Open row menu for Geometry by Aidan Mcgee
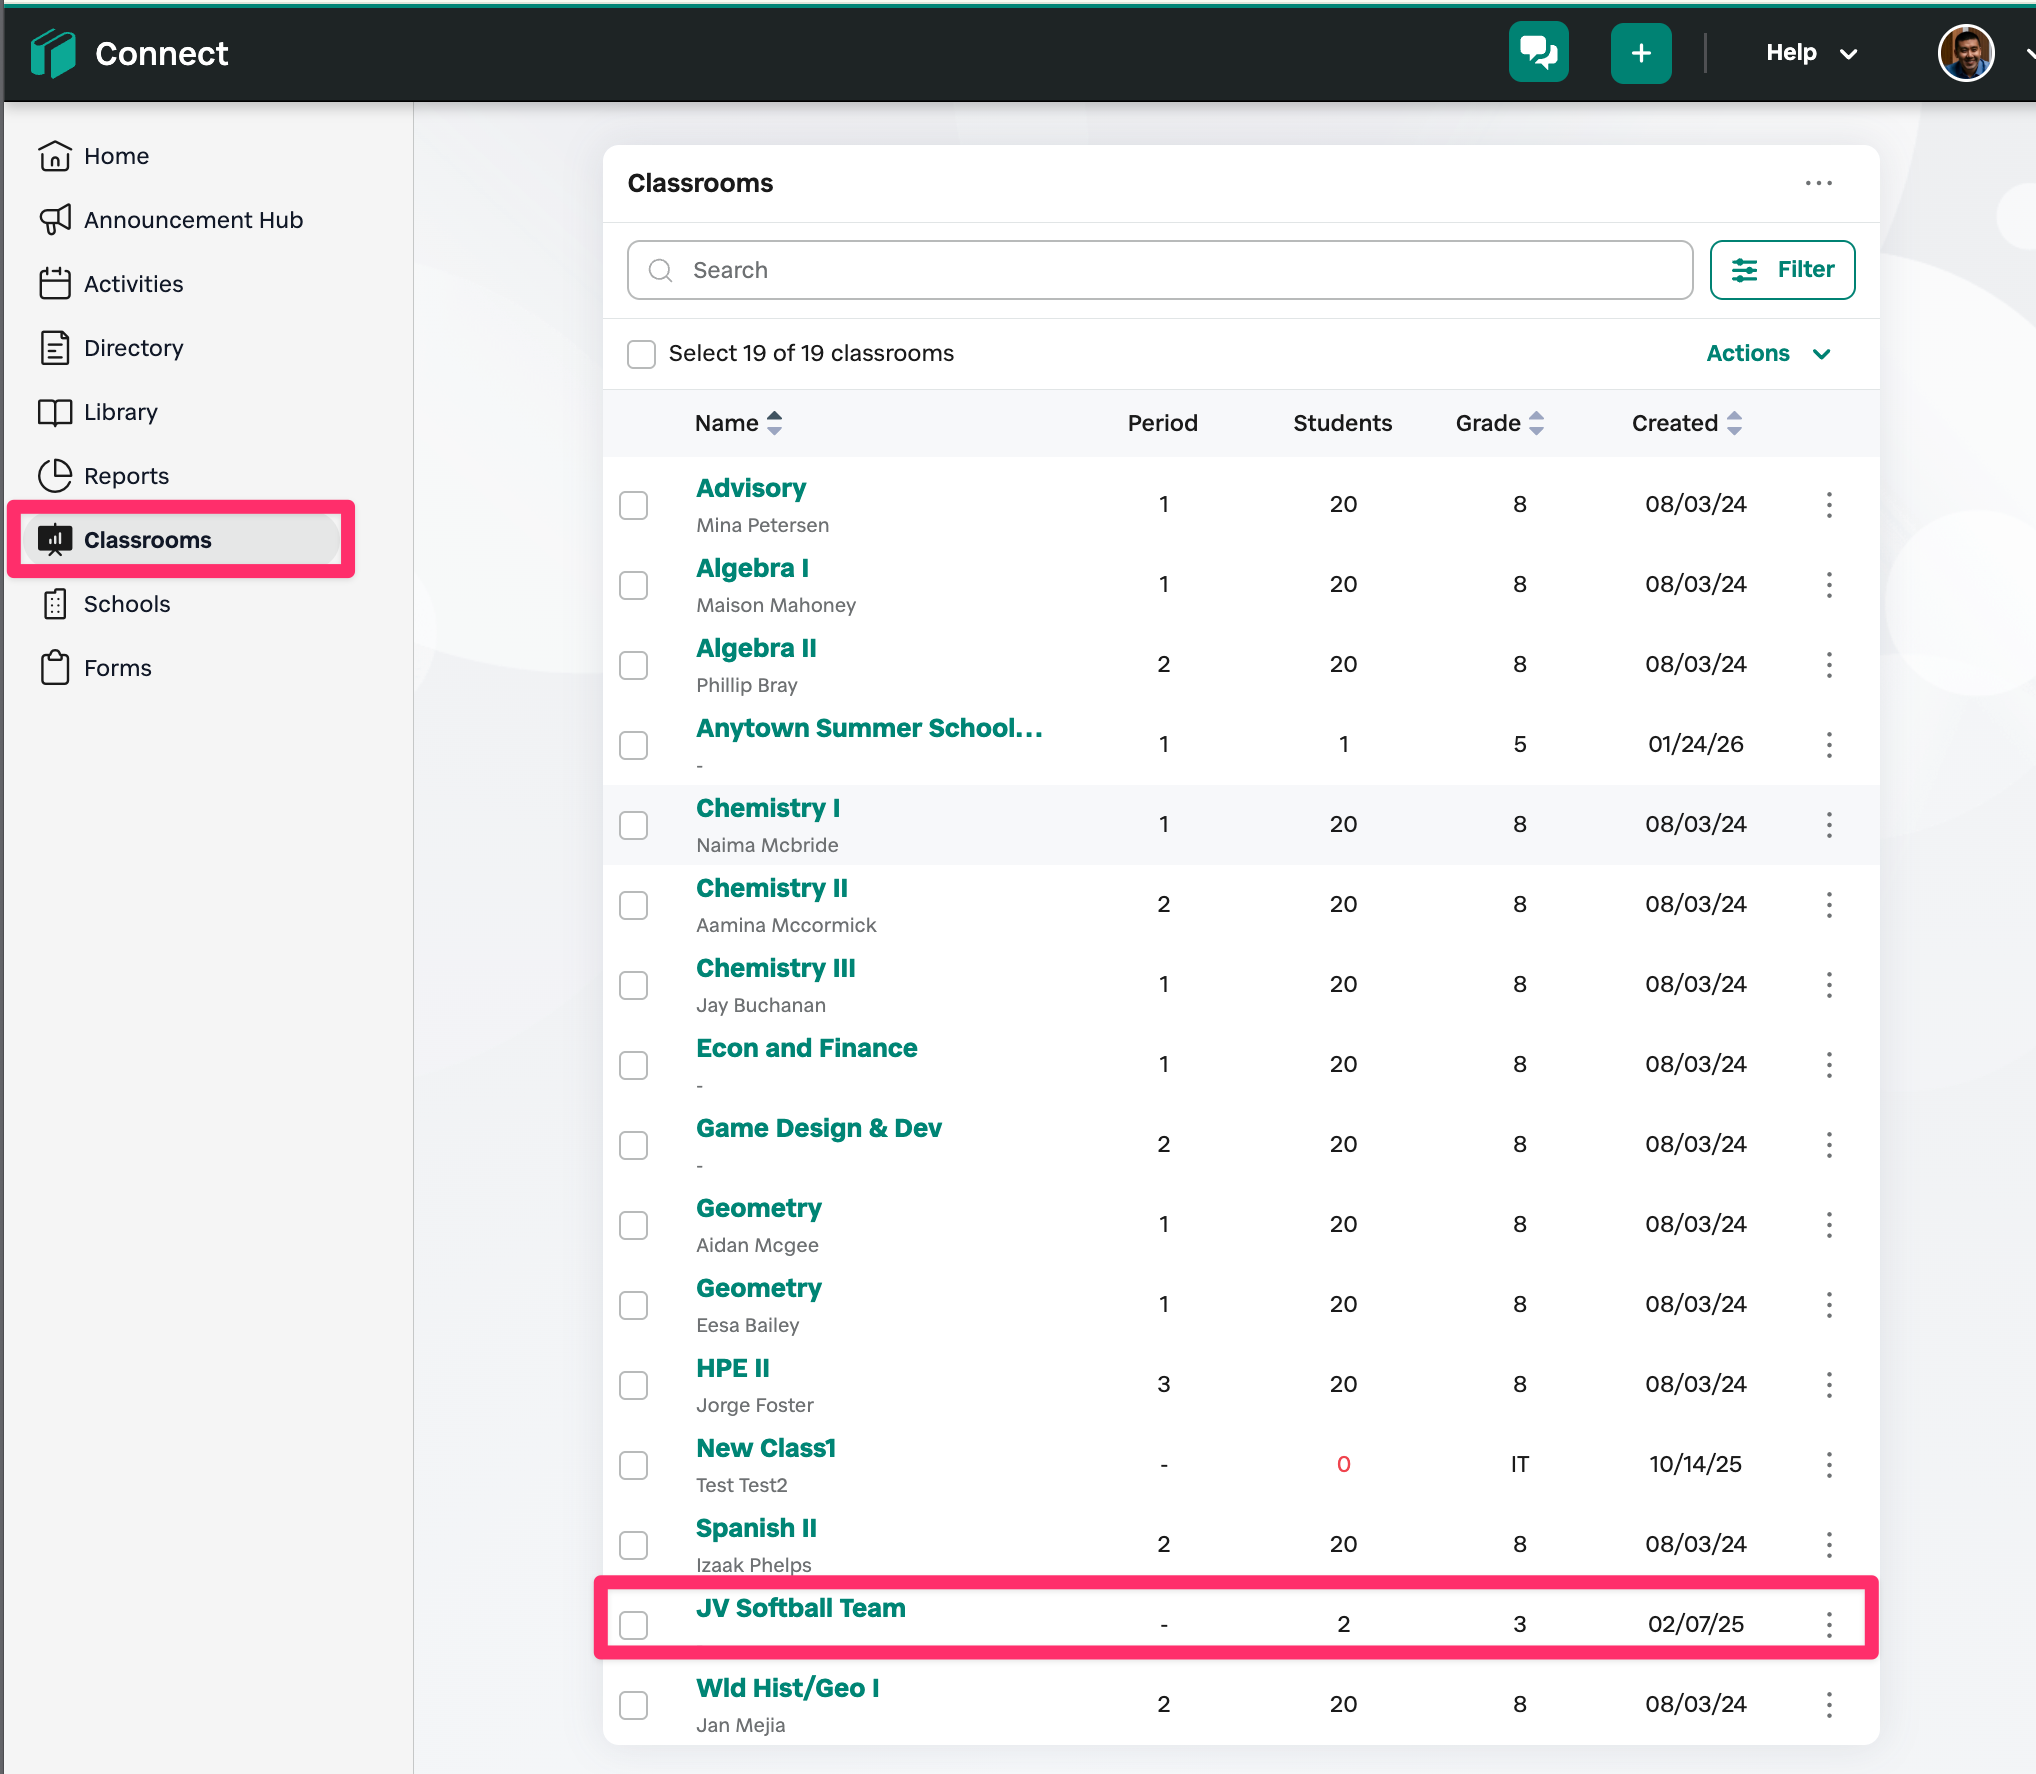This screenshot has width=2036, height=1774. [1829, 1224]
